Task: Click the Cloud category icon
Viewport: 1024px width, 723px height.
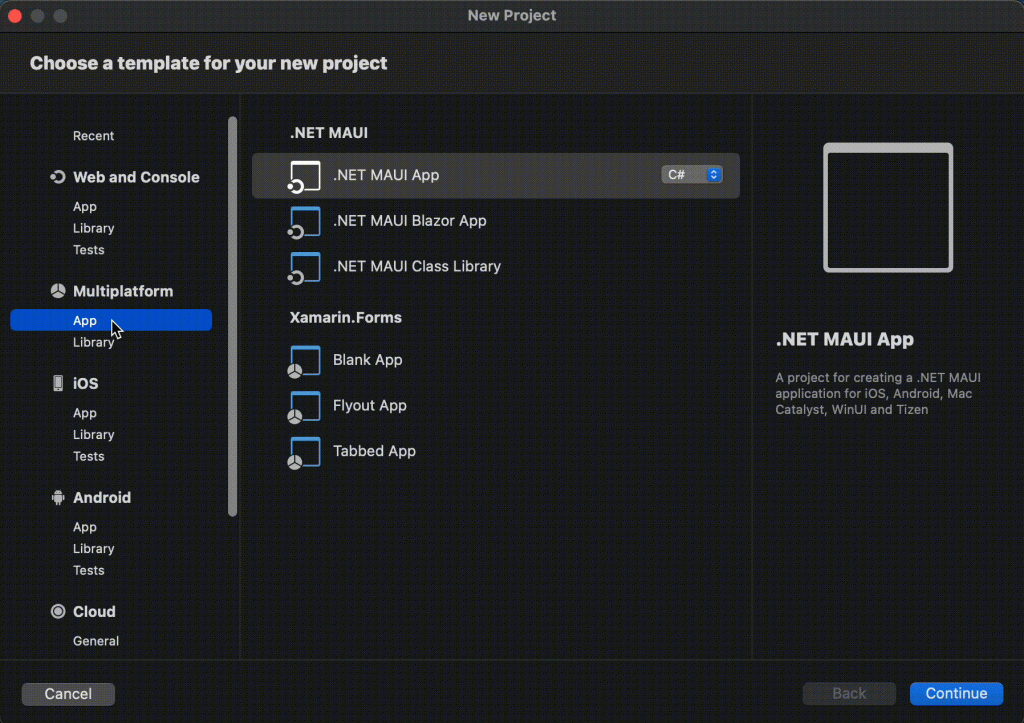Action: pyautogui.click(x=57, y=611)
